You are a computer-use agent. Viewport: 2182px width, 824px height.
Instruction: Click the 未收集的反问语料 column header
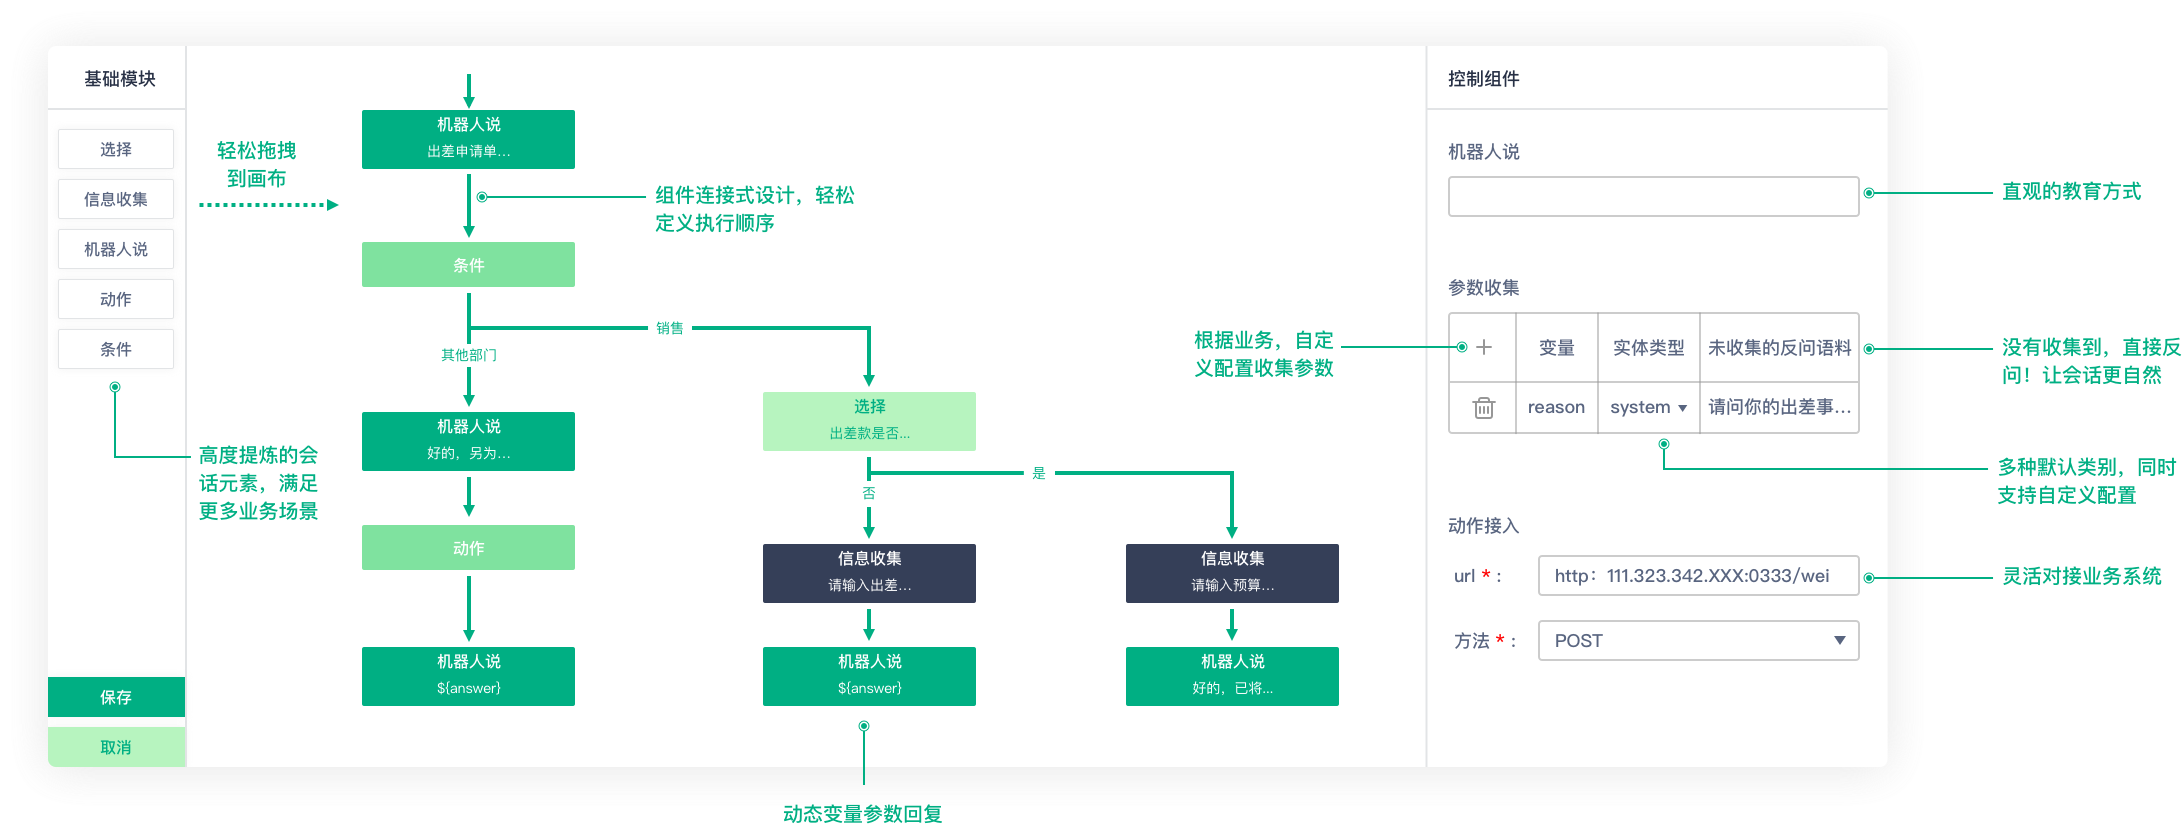pyautogui.click(x=1779, y=347)
